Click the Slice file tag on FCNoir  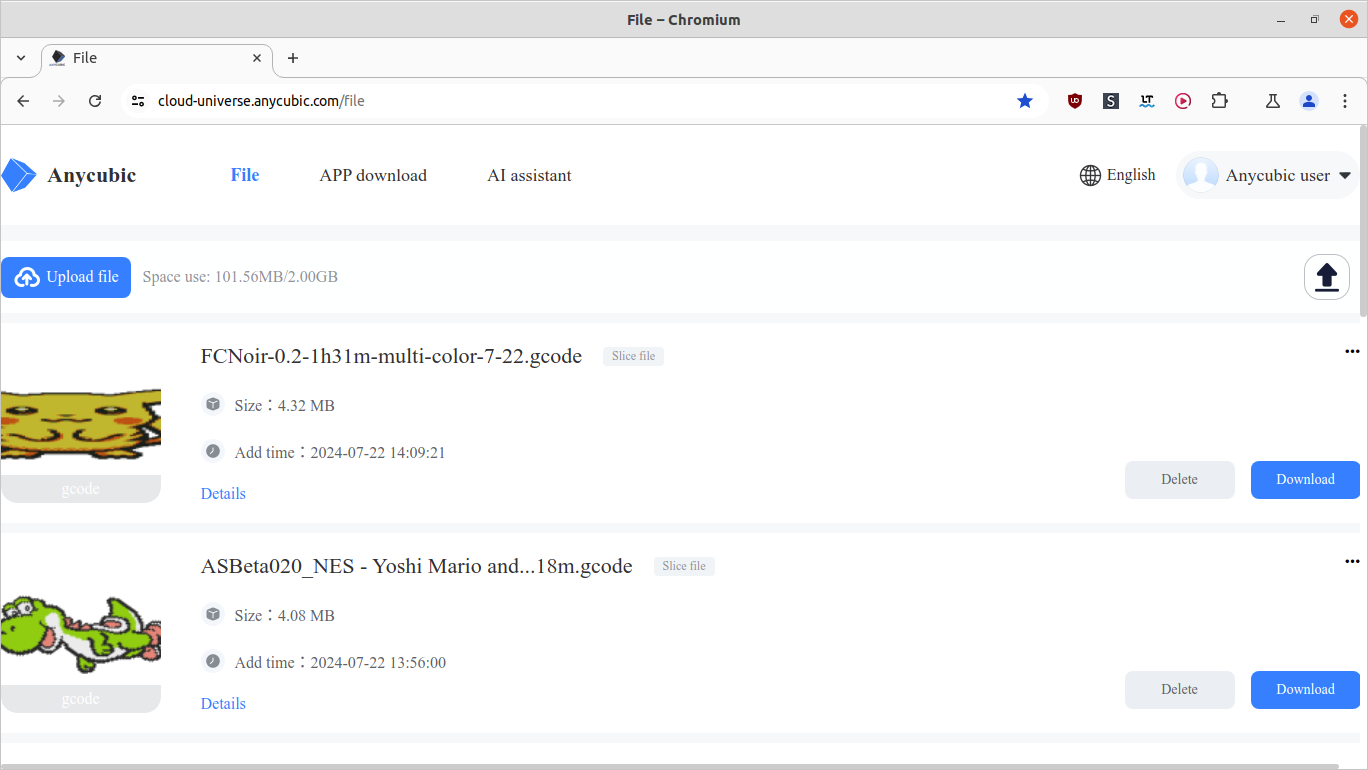pos(633,356)
